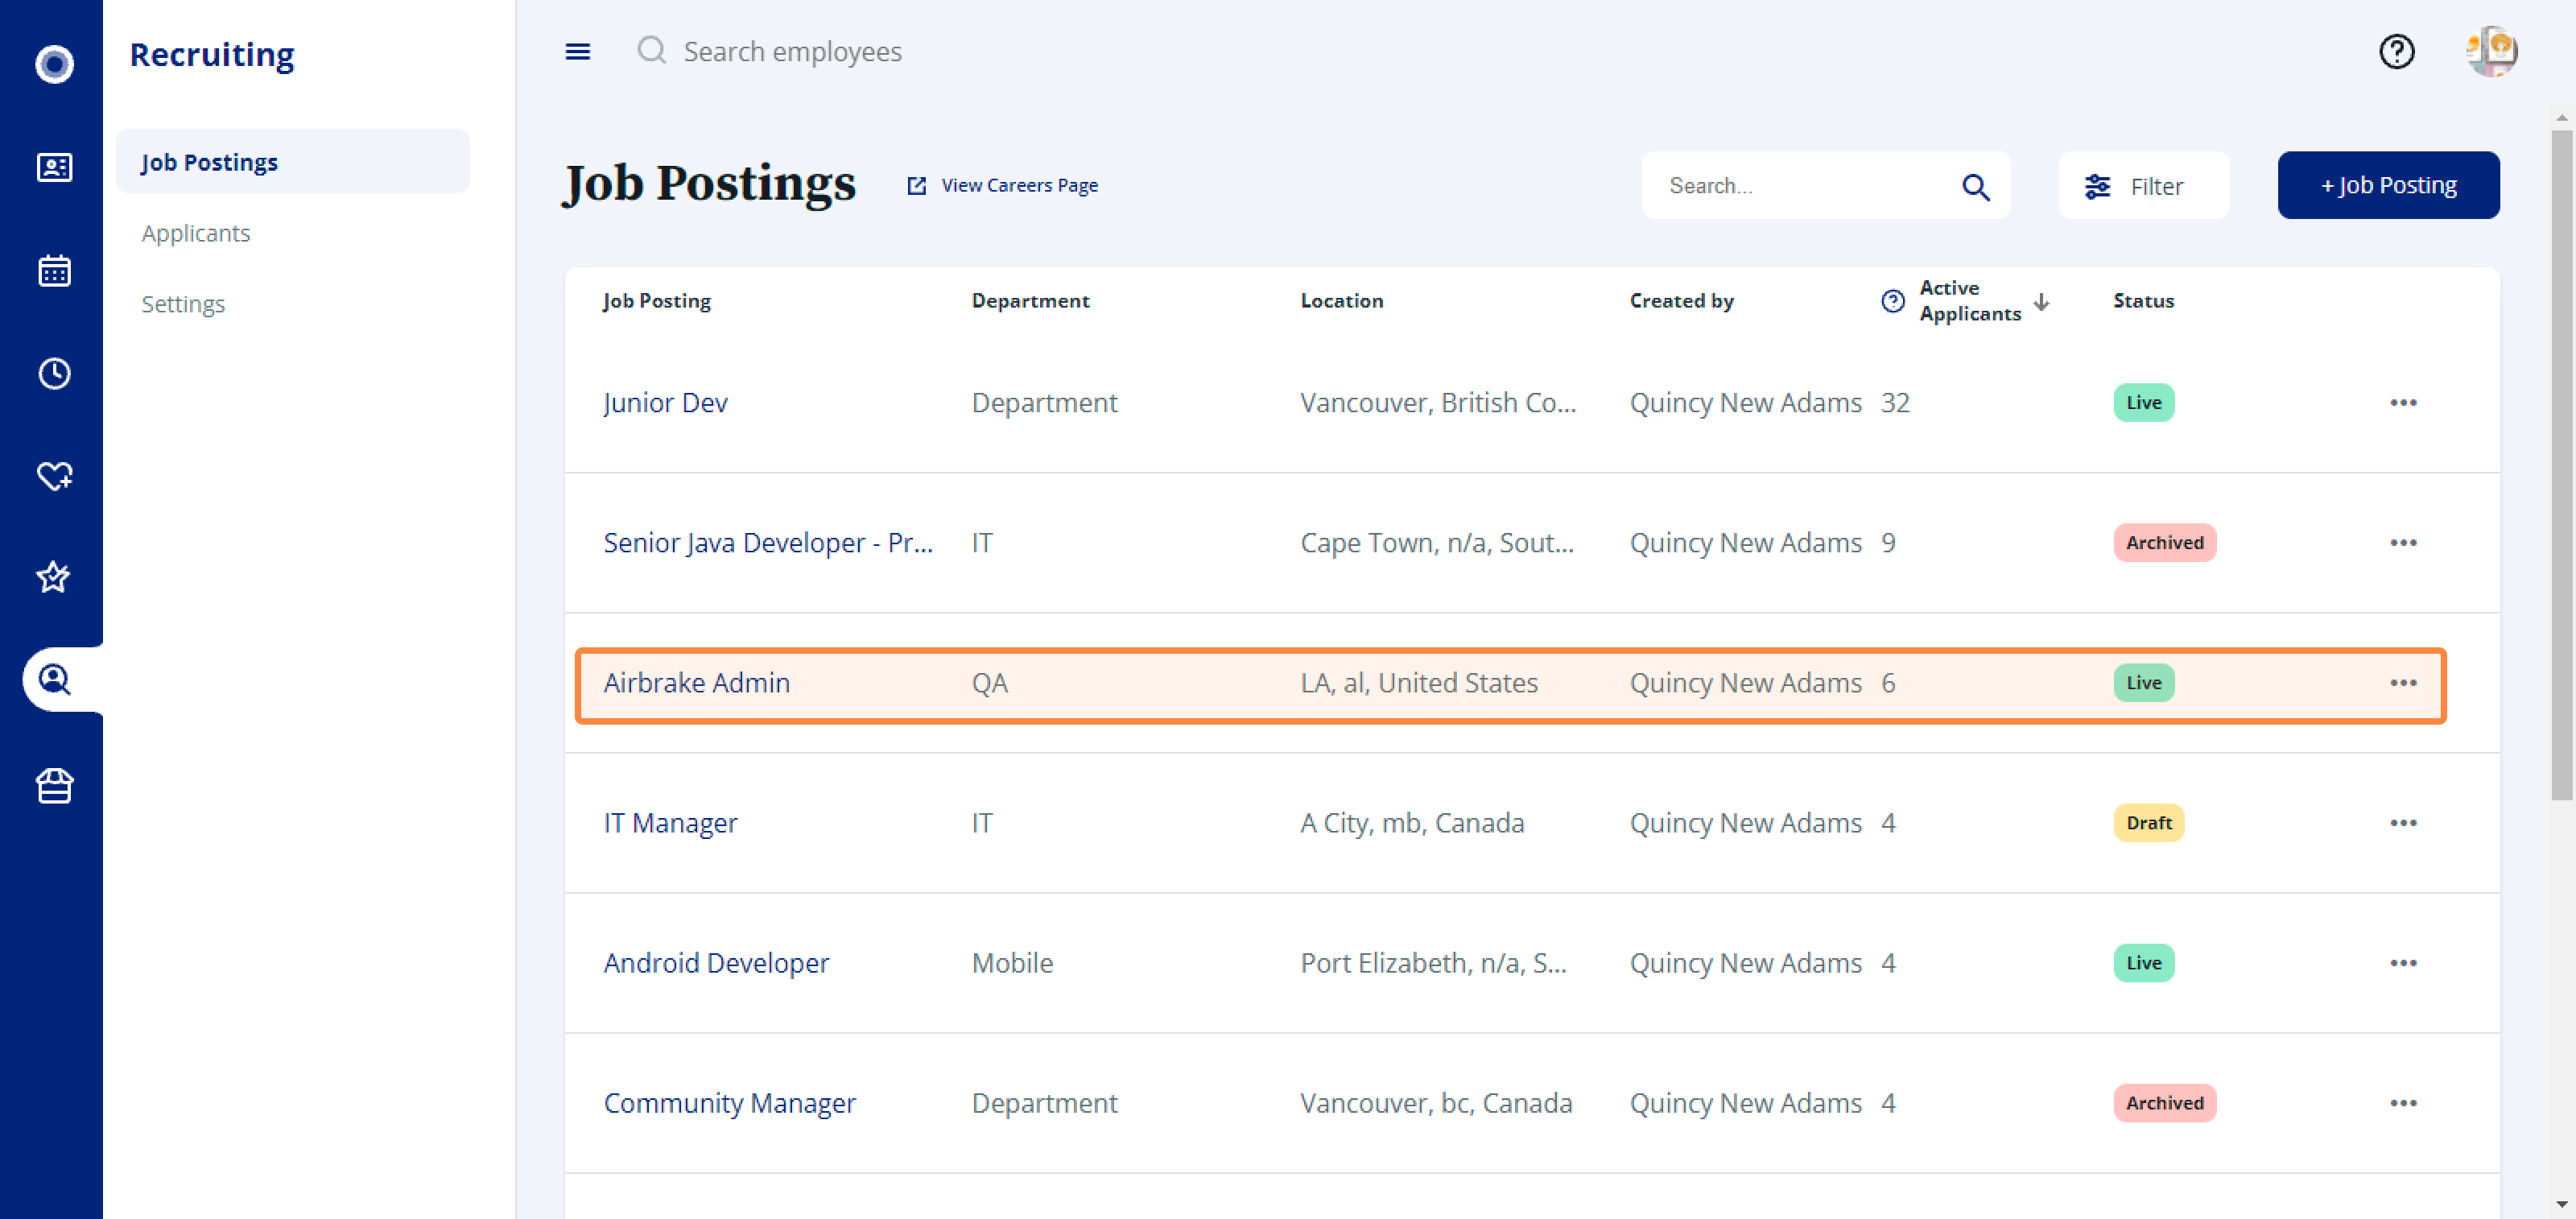Viewport: 2576px width, 1219px height.
Task: Click the Live badge for Android Developer
Action: point(2143,963)
